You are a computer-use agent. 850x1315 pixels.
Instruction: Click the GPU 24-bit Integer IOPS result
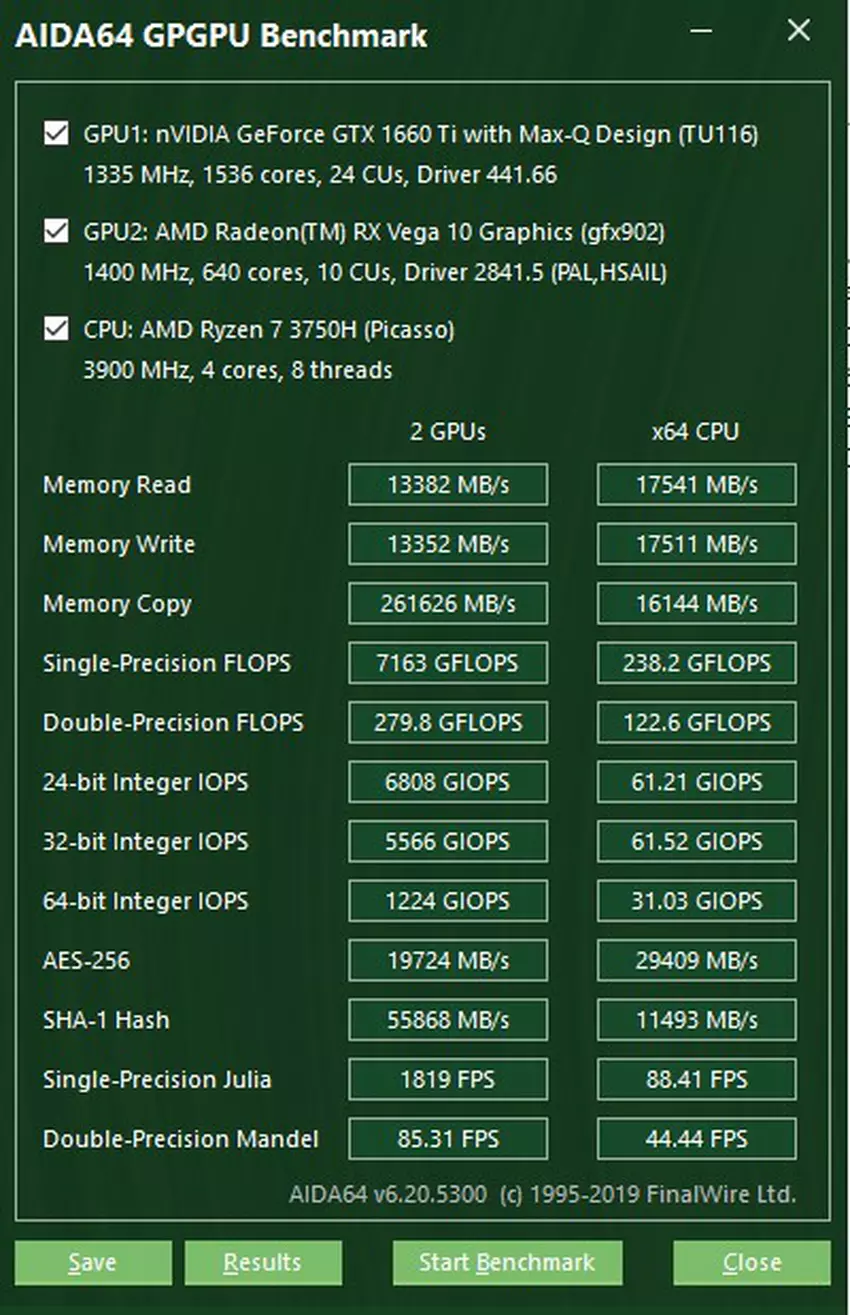[x=448, y=782]
